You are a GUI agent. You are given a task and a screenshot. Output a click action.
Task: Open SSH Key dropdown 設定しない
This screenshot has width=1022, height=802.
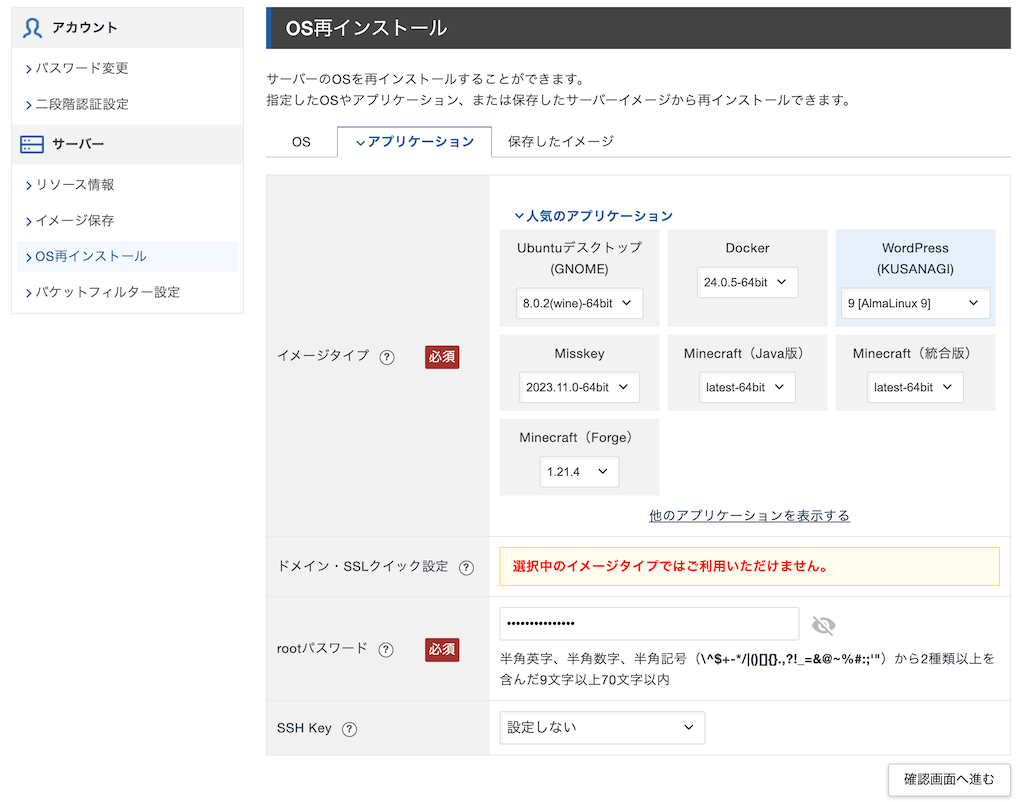point(602,728)
